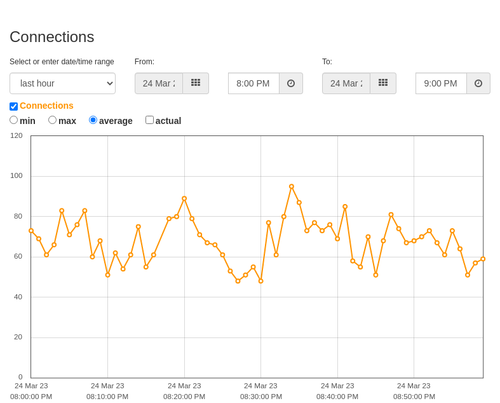Image resolution: width=500 pixels, height=403 pixels.
Task: Click the Connections page heading
Action: (x=52, y=37)
